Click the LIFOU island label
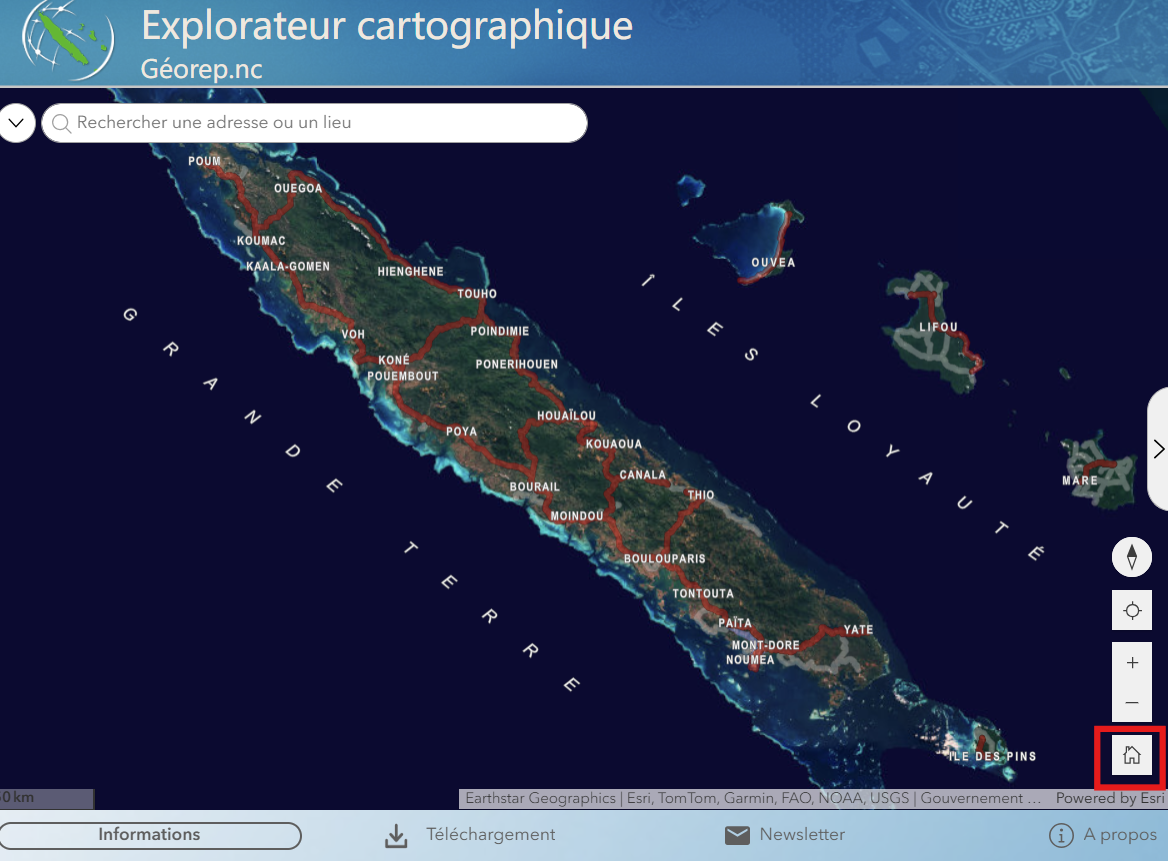This screenshot has width=1168, height=861. [938, 327]
